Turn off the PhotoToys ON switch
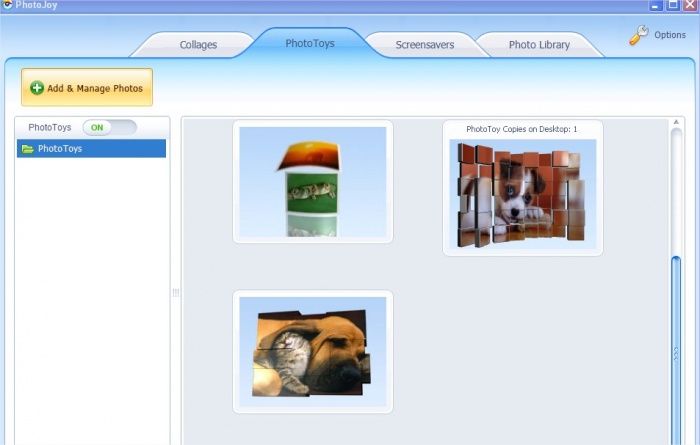Screen dimensions: 700x445 [109, 128]
